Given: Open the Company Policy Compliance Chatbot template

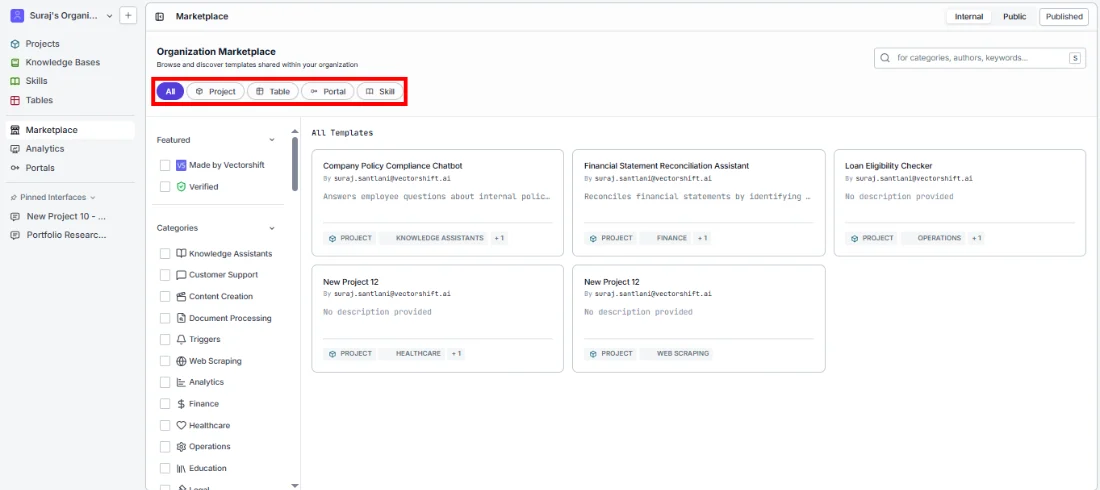Looking at the screenshot, I should tap(437, 203).
